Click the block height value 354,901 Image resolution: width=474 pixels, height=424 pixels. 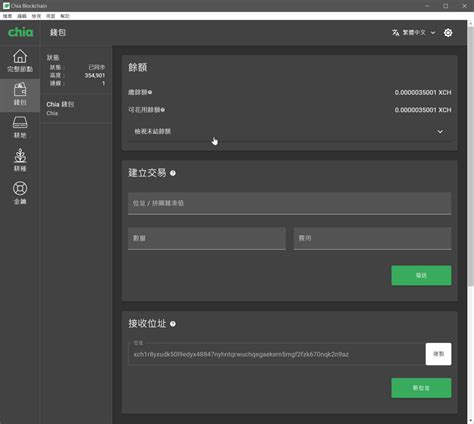[x=95, y=75]
